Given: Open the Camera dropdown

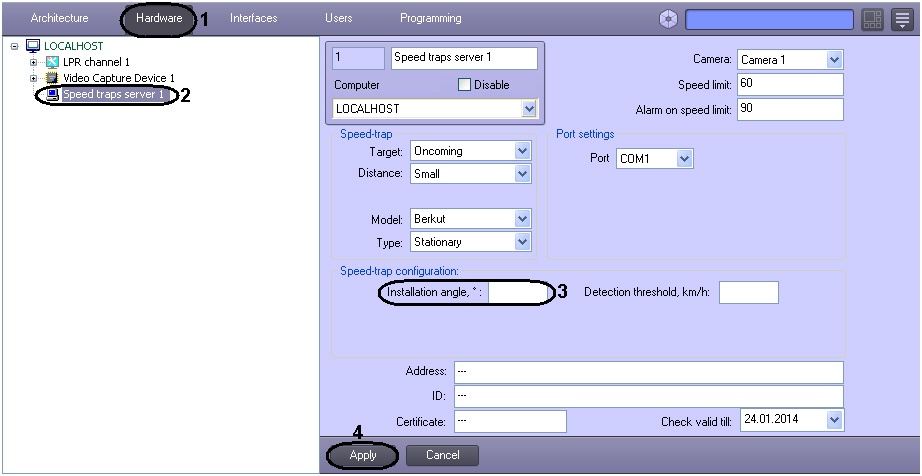Looking at the screenshot, I should tap(835, 60).
